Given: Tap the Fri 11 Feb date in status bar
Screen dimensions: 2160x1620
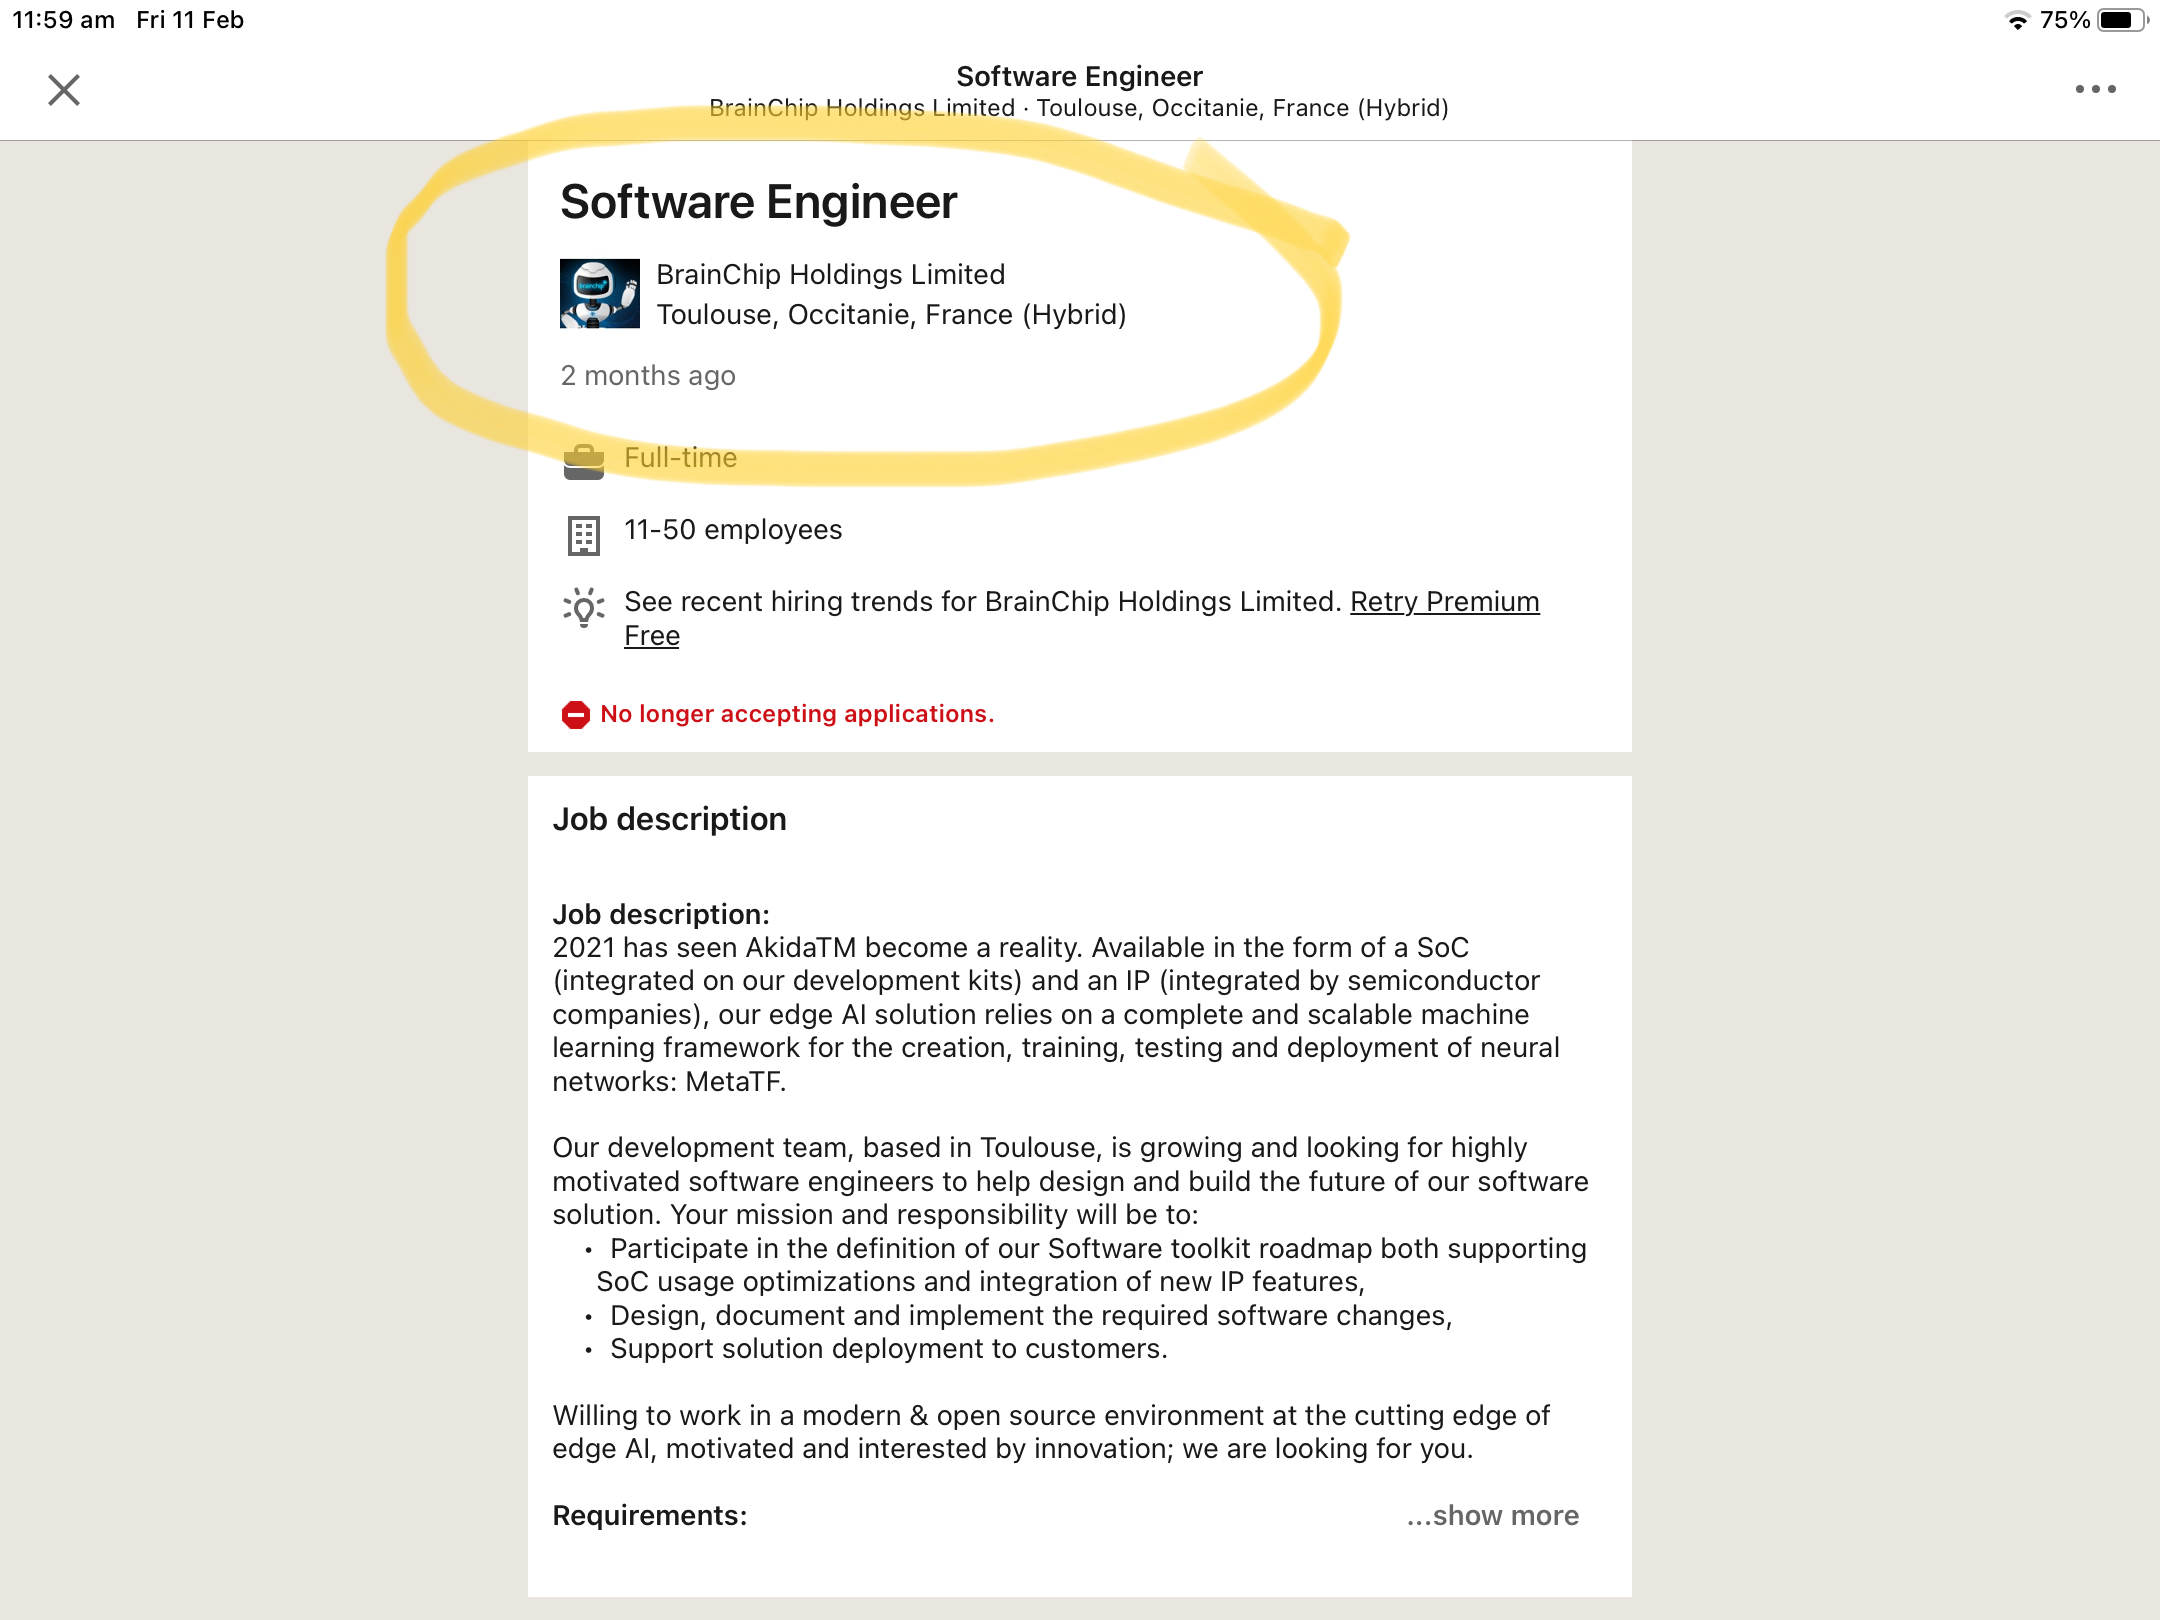Looking at the screenshot, I should [190, 20].
